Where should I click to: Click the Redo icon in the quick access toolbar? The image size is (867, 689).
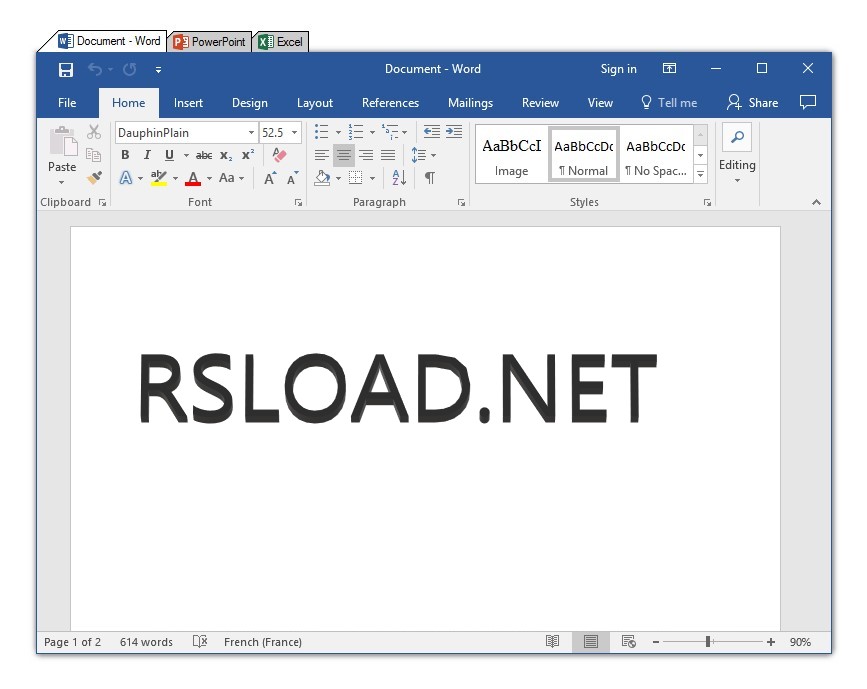[129, 69]
